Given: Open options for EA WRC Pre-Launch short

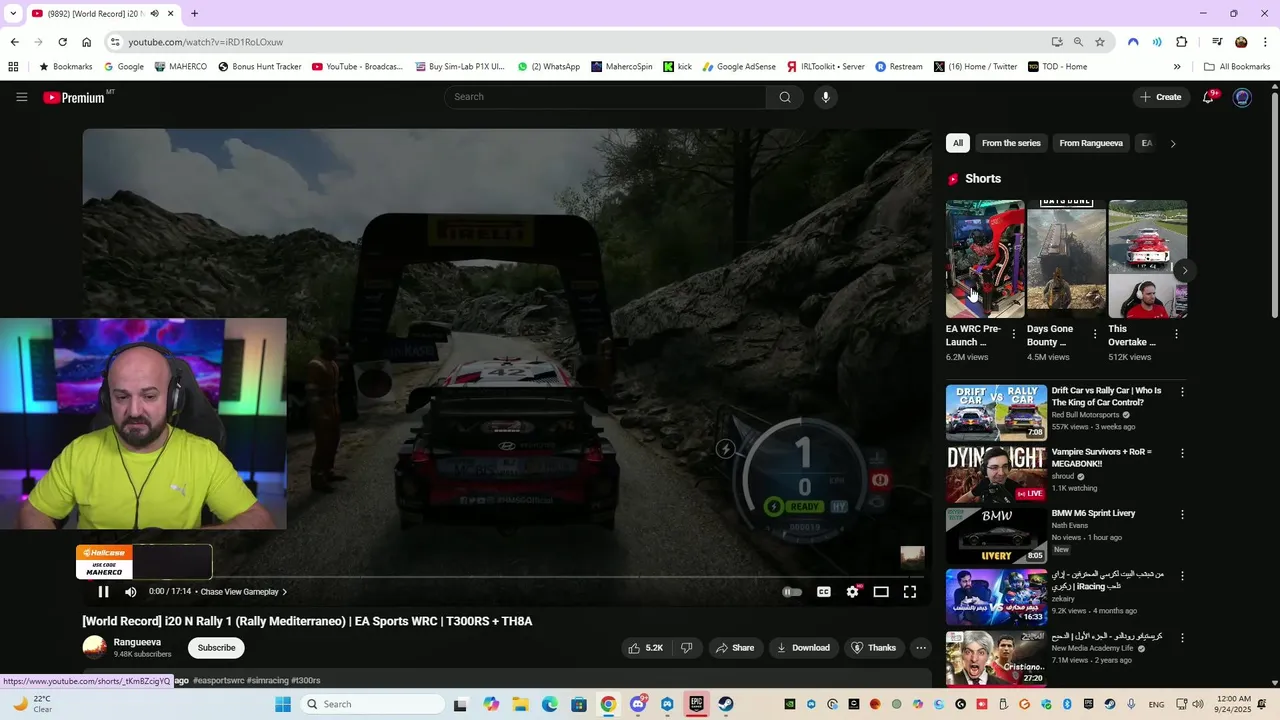Looking at the screenshot, I should [1014, 334].
